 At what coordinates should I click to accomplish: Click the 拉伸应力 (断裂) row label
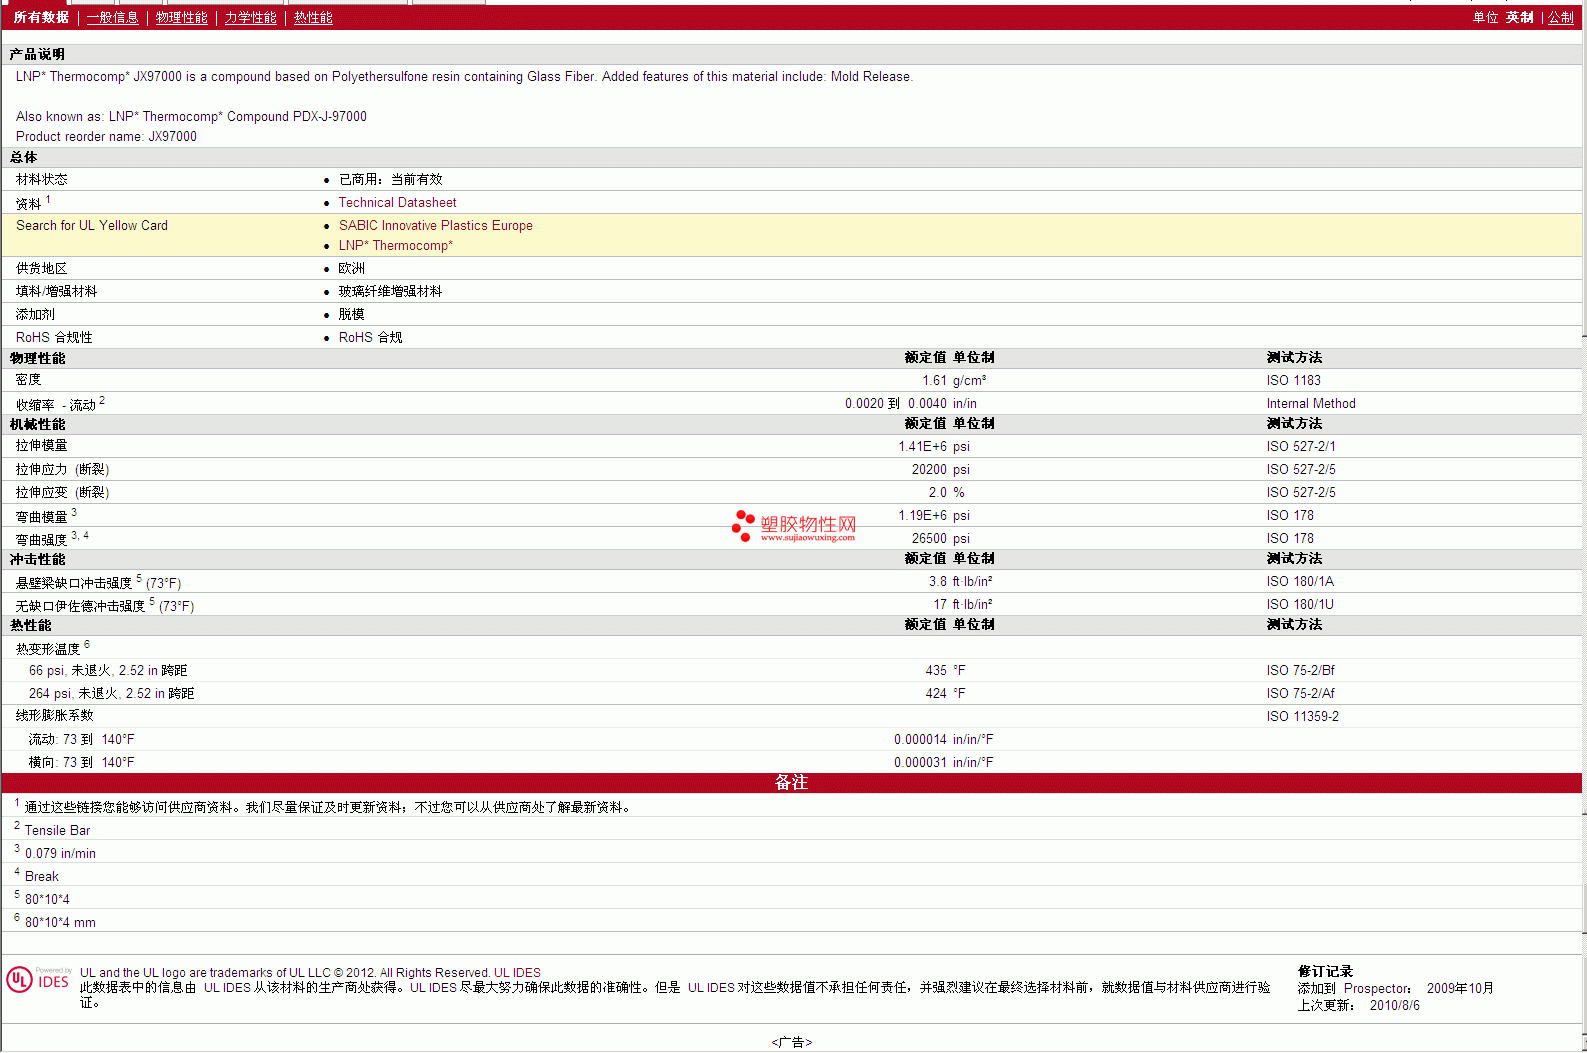[62, 470]
